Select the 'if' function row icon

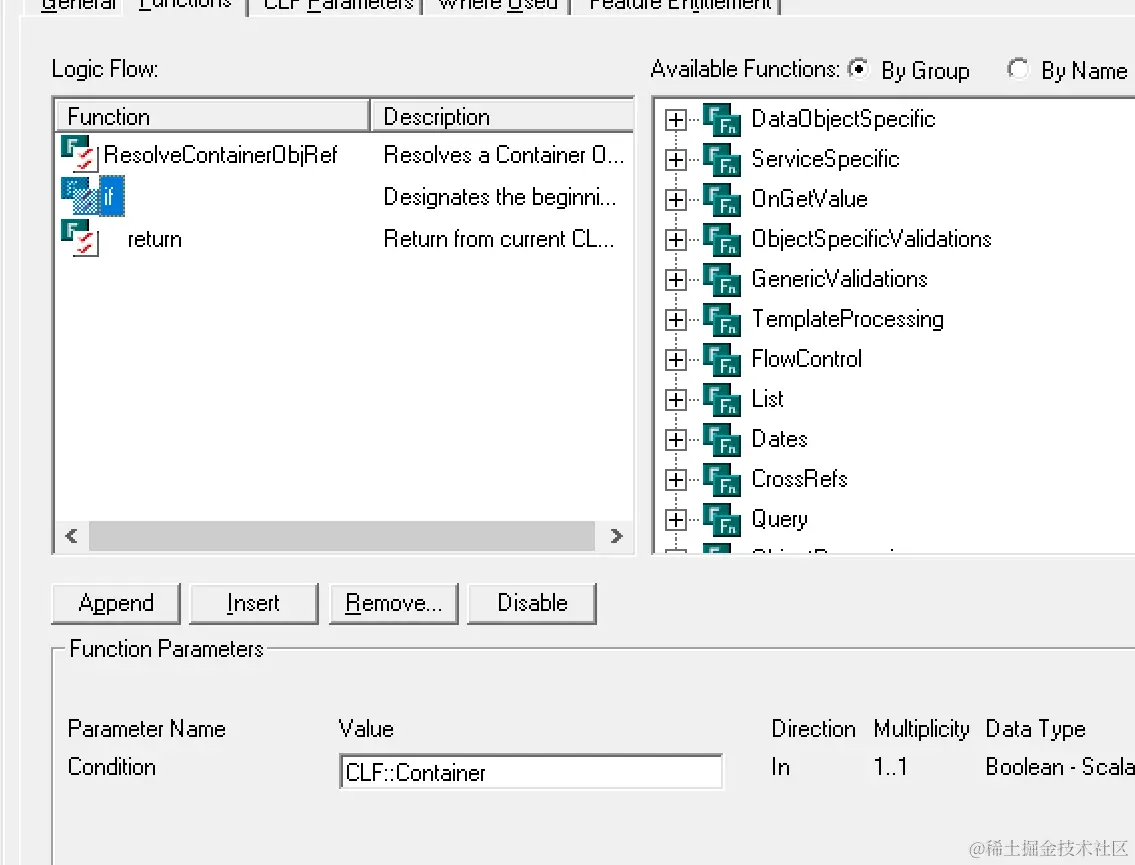click(80, 197)
